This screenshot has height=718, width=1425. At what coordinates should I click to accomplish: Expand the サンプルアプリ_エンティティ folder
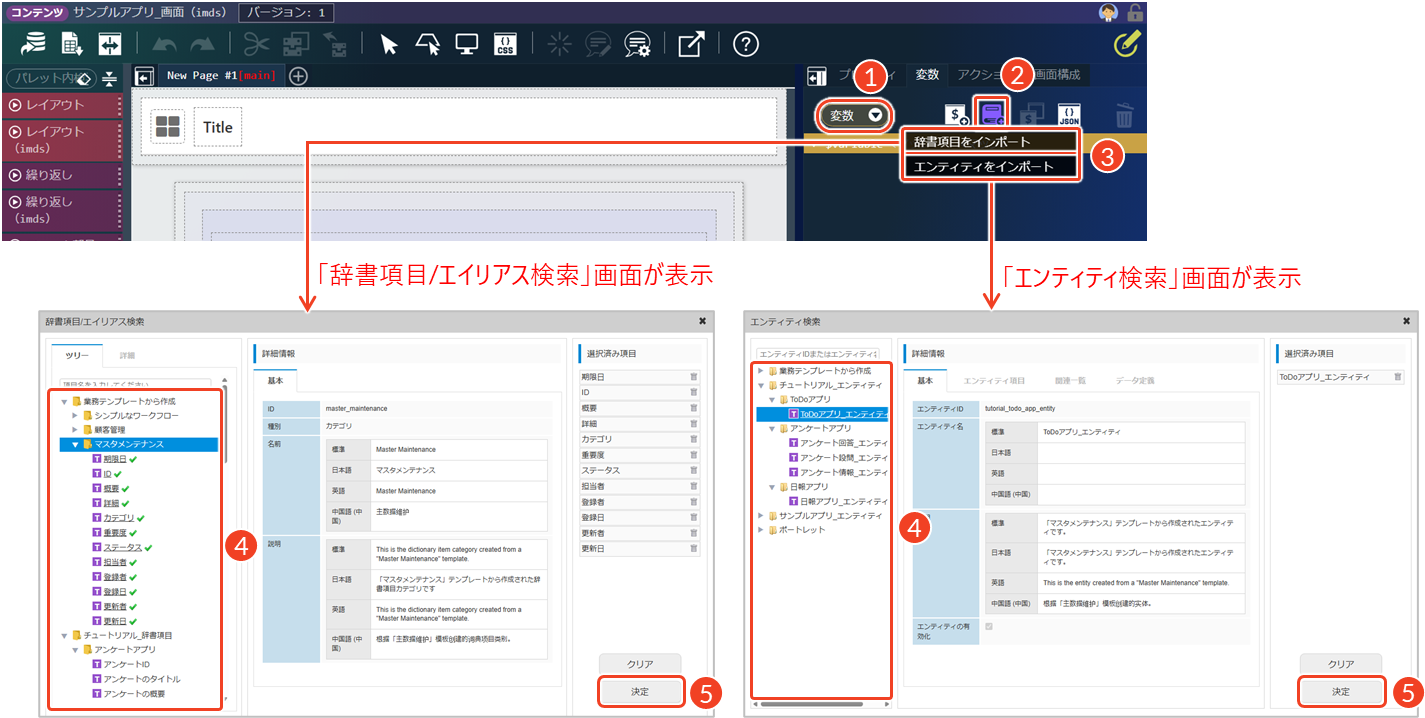click(x=761, y=515)
